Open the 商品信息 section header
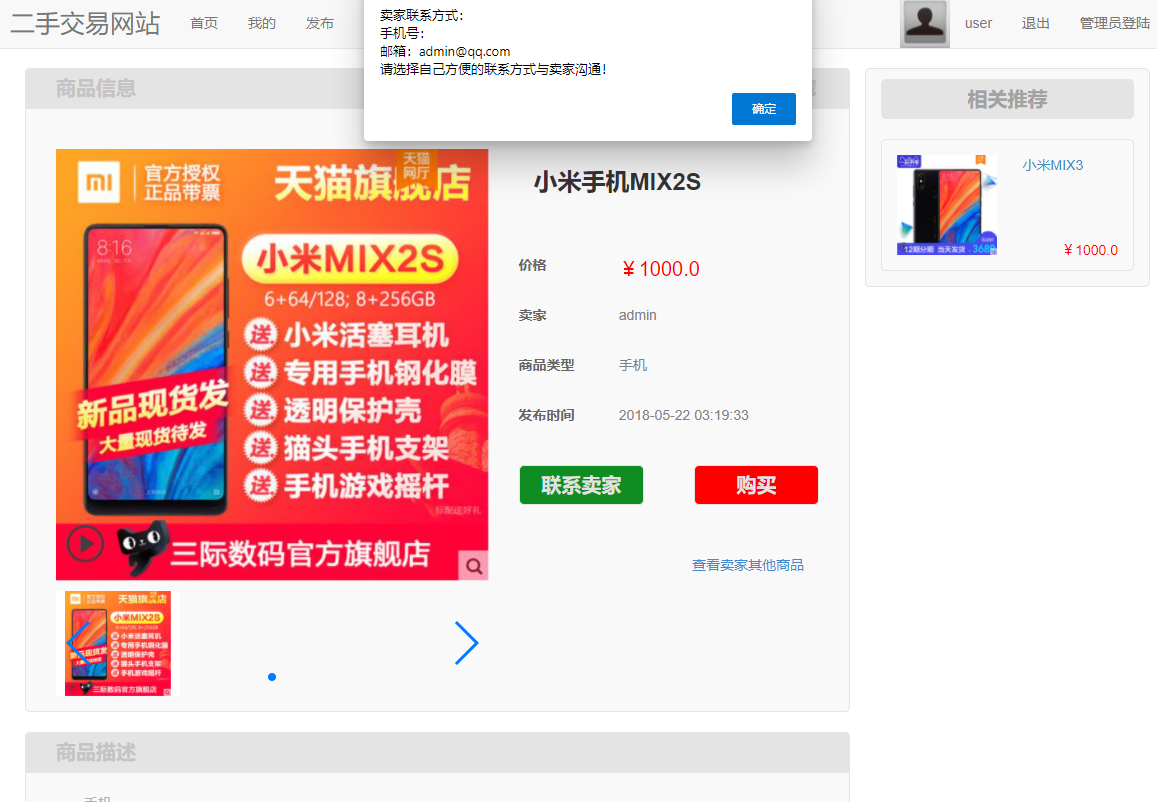The image size is (1157, 802). (93, 89)
